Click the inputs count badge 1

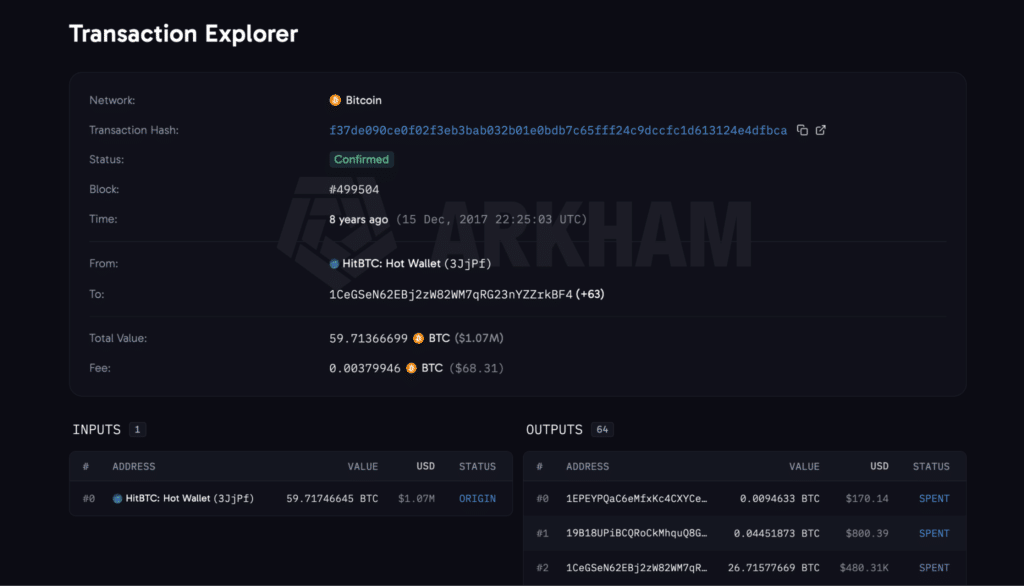[x=137, y=429]
